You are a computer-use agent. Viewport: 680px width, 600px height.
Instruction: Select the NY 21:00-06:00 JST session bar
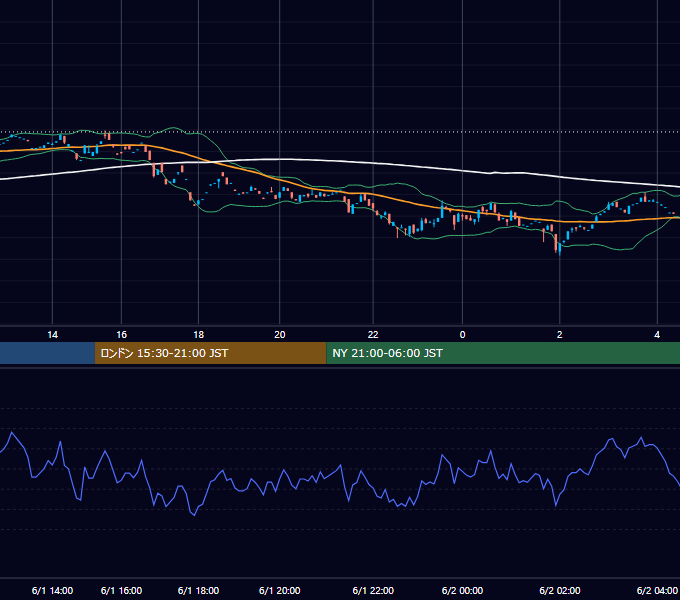click(x=503, y=353)
